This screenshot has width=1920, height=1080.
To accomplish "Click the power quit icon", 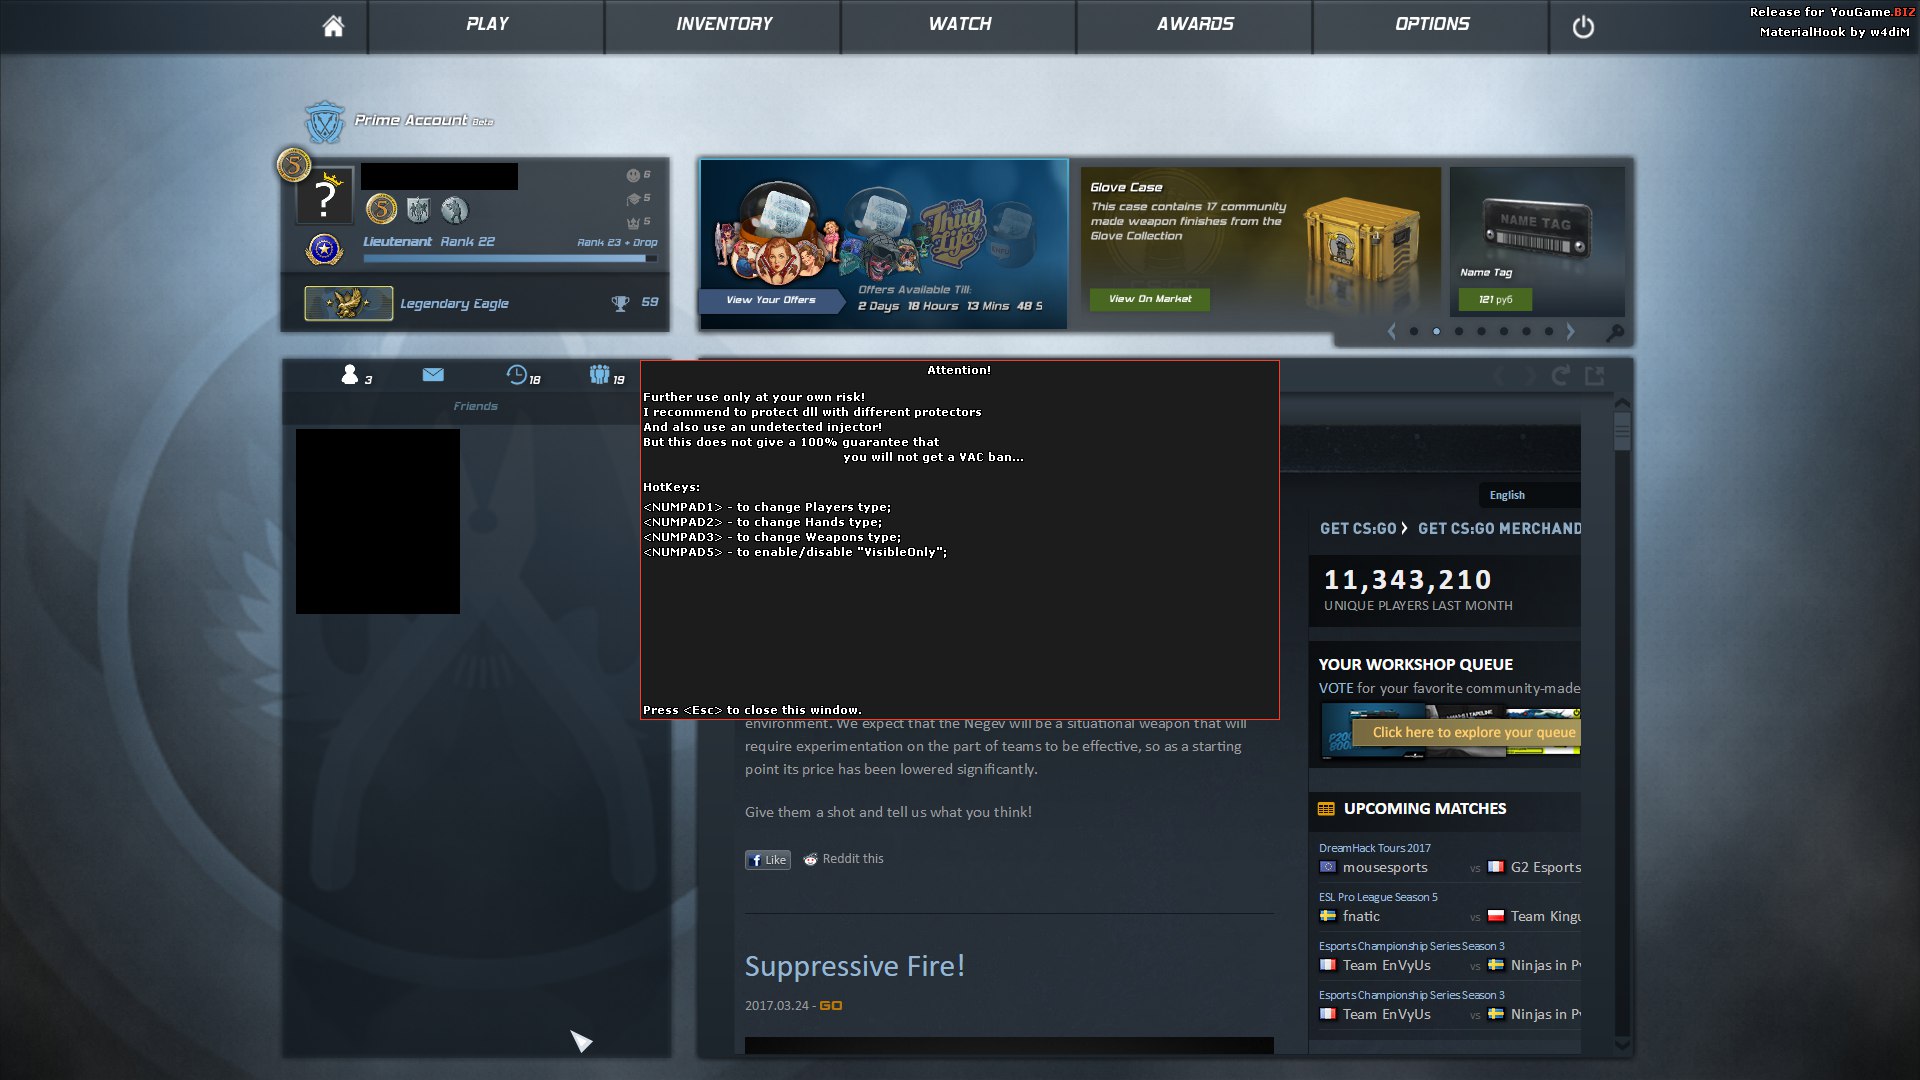I will click(x=1583, y=27).
